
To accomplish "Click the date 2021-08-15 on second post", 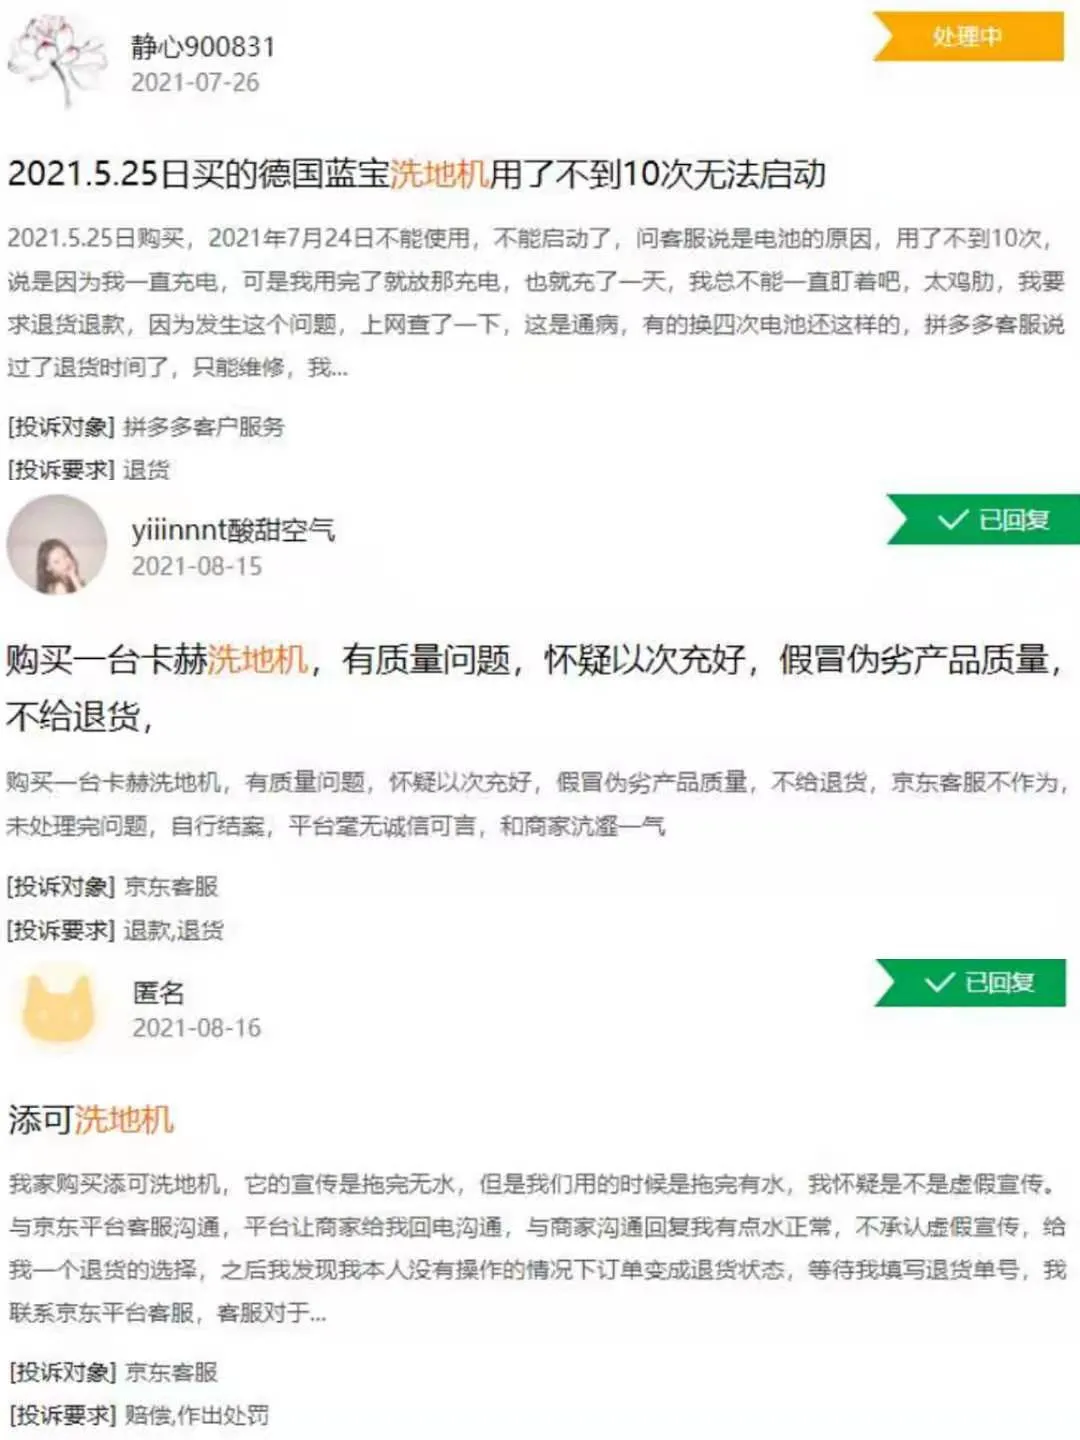I will [197, 566].
